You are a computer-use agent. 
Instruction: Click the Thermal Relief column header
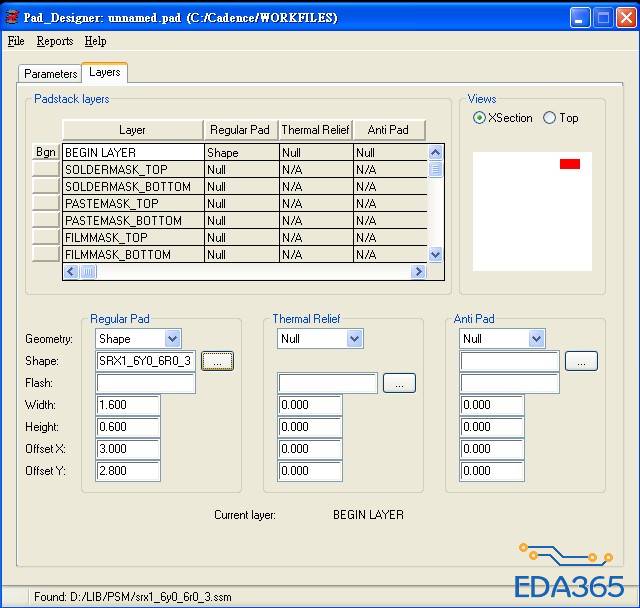click(316, 130)
